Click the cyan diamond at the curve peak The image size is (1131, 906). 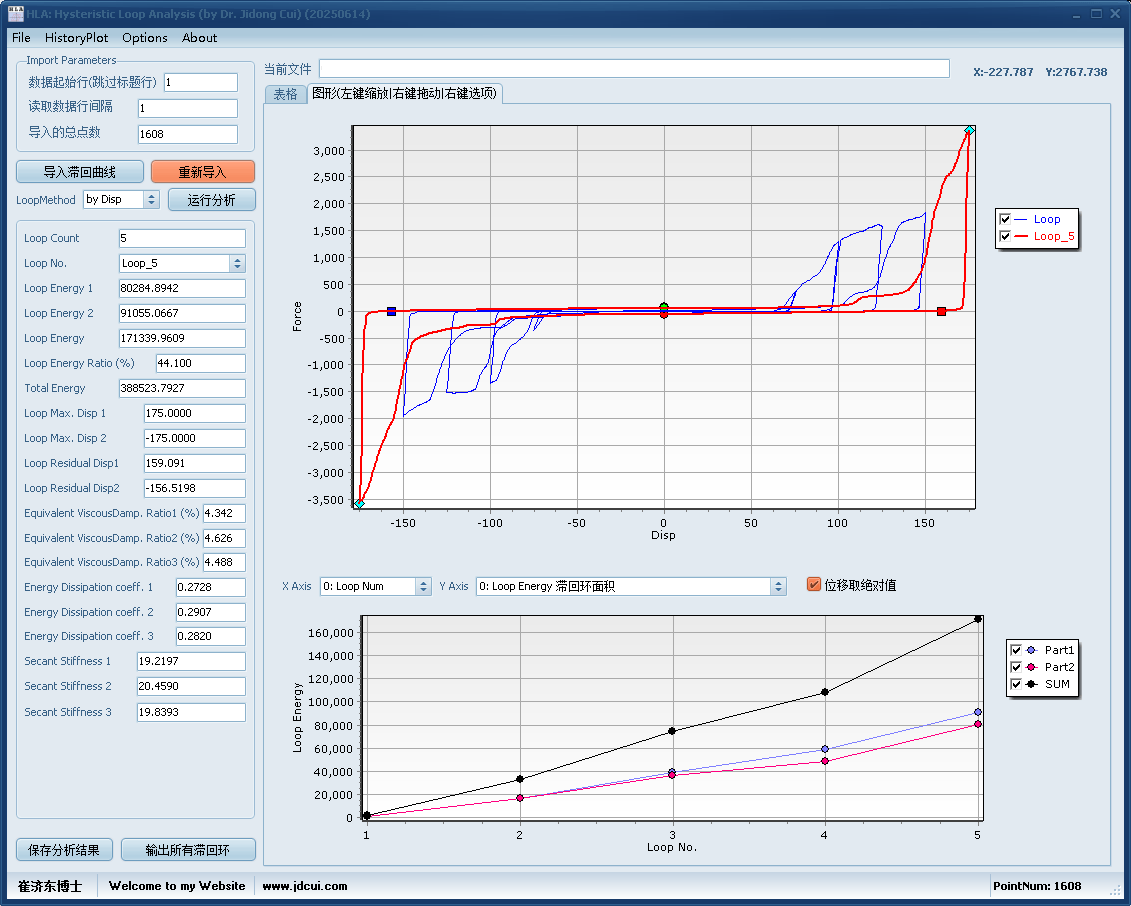[969, 131]
